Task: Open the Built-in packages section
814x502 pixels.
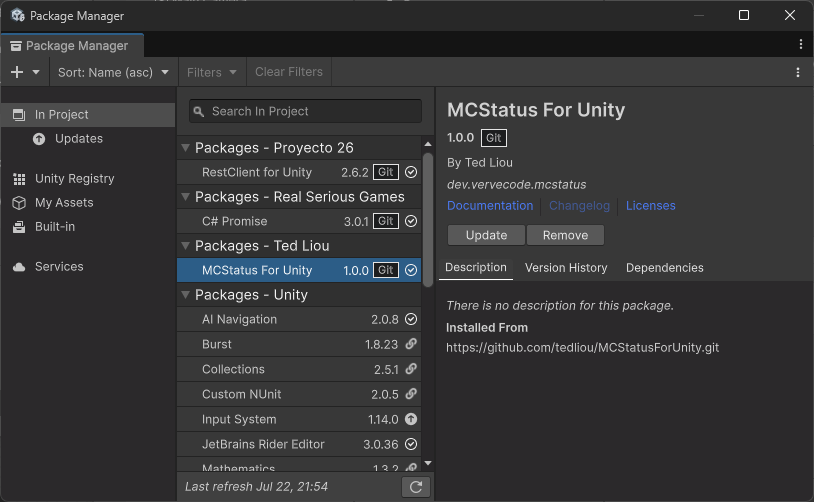Action: tap(55, 227)
